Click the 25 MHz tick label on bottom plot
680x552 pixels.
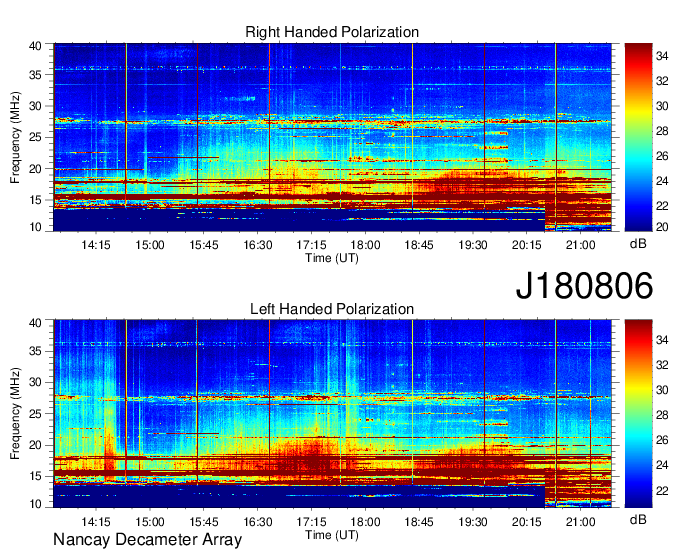point(35,414)
